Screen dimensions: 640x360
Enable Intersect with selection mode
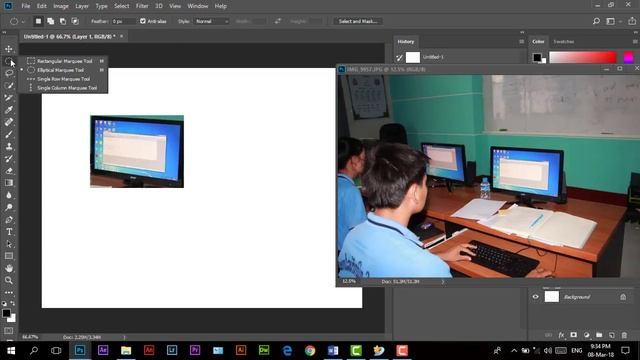click(x=75, y=21)
